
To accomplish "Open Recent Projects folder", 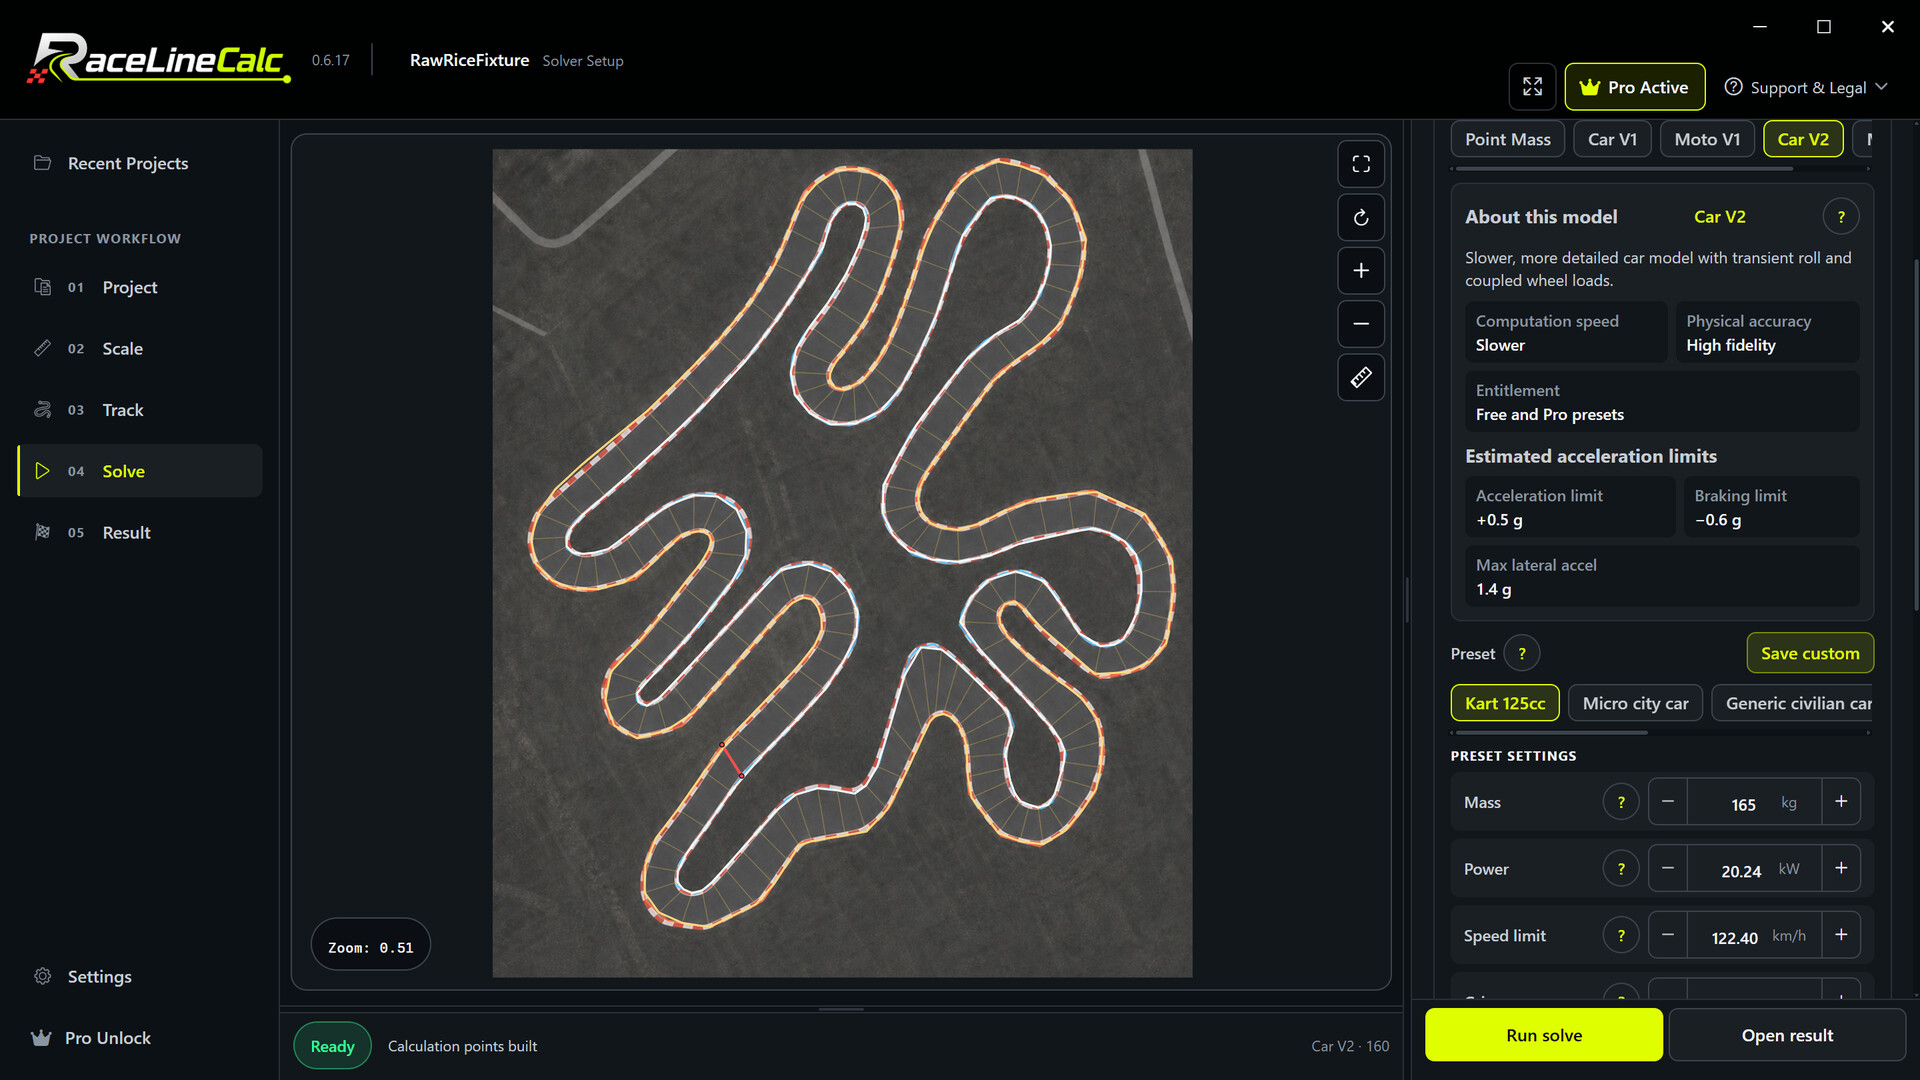I will click(x=140, y=163).
